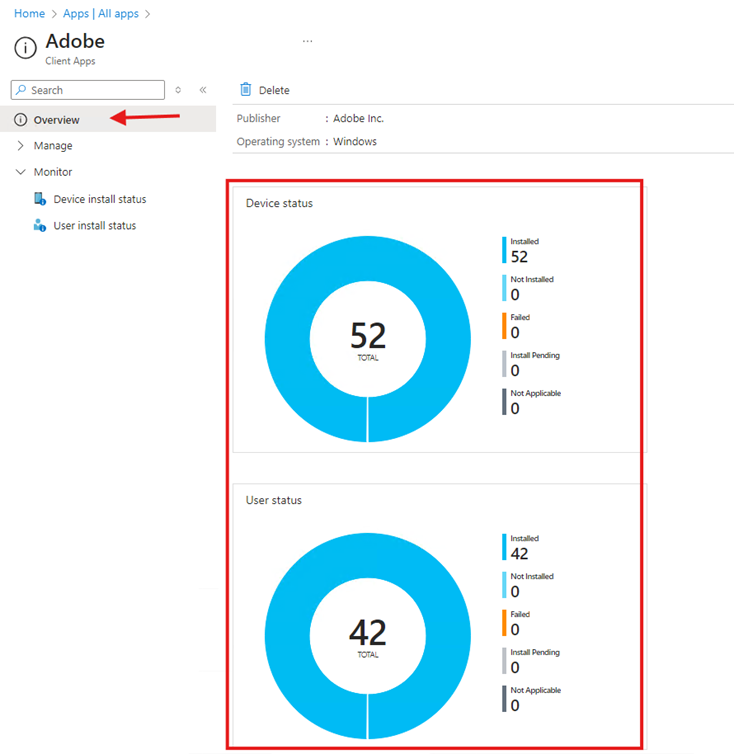Click the 42 TOTAL center label

pyautogui.click(x=368, y=637)
